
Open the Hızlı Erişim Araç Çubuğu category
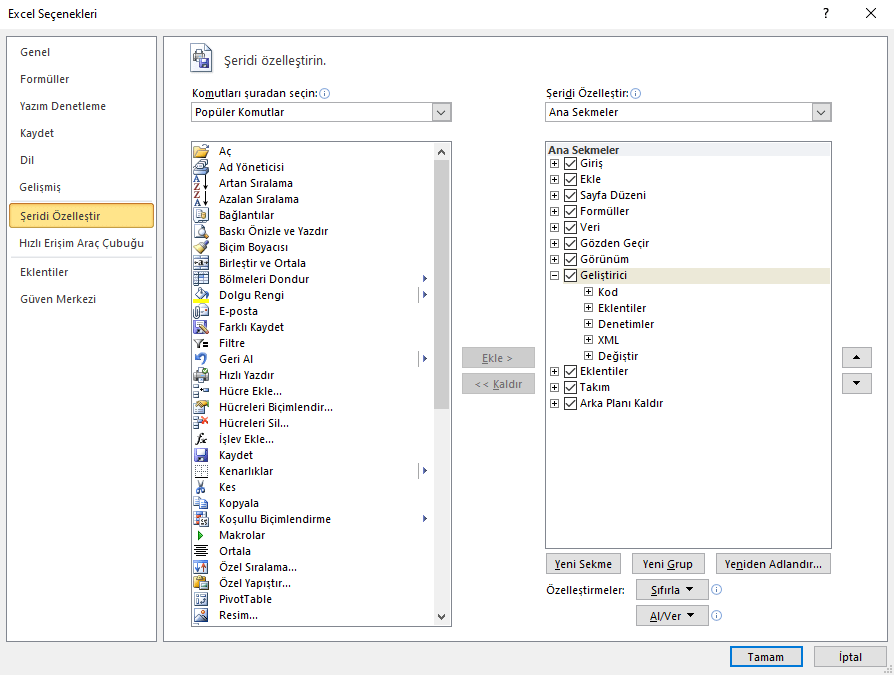81,243
